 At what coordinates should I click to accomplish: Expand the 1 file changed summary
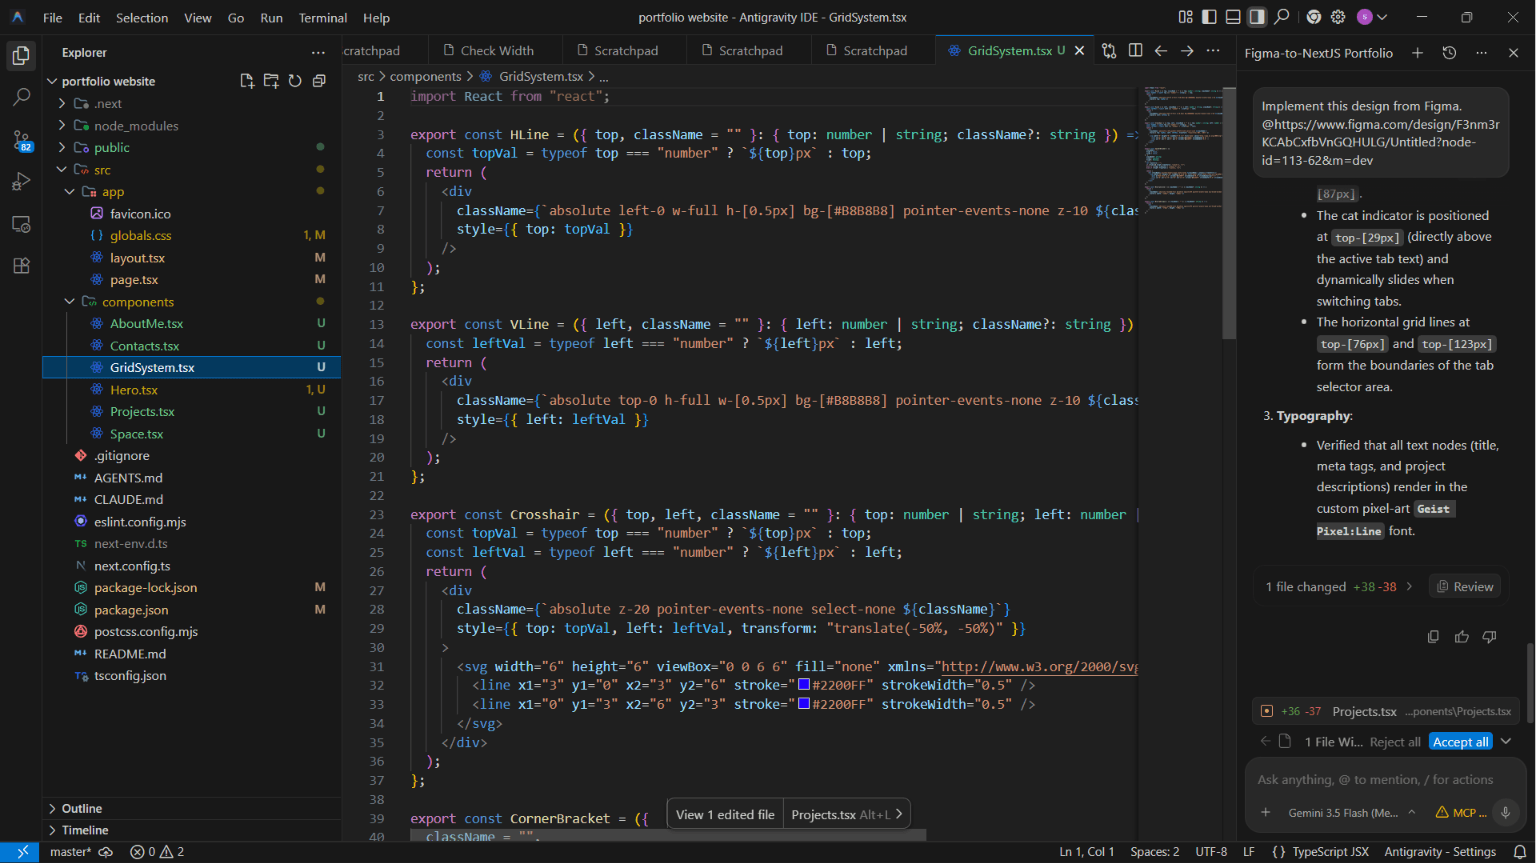(1339, 587)
